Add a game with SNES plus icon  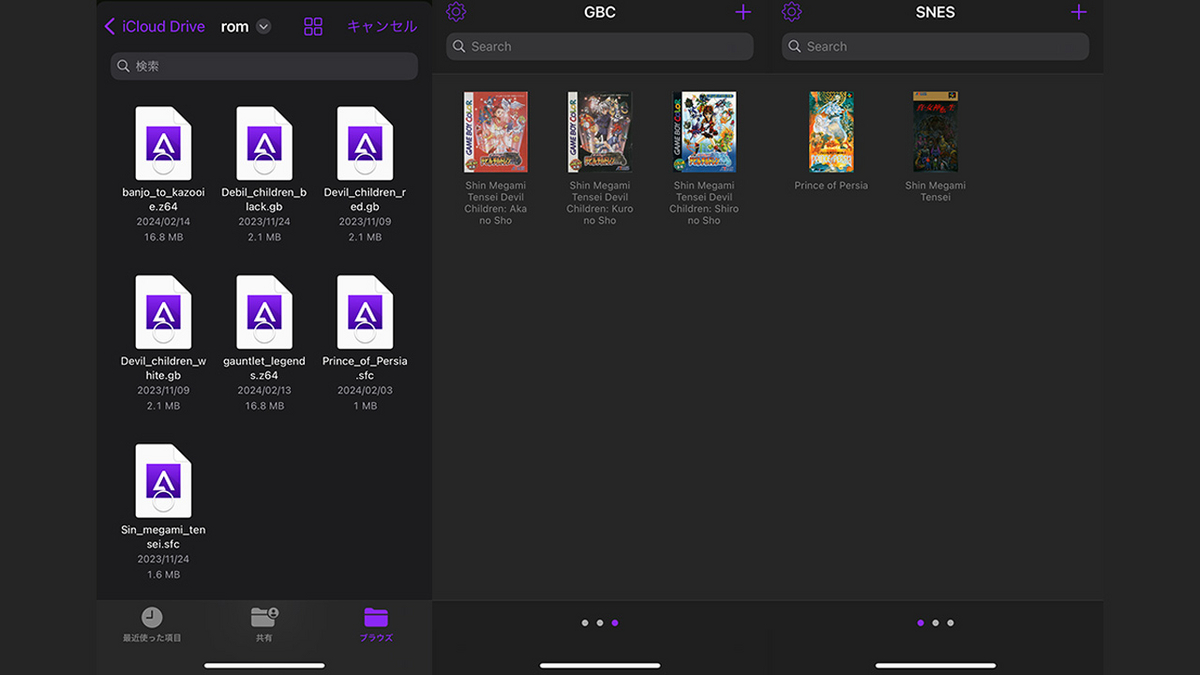[x=1079, y=12]
